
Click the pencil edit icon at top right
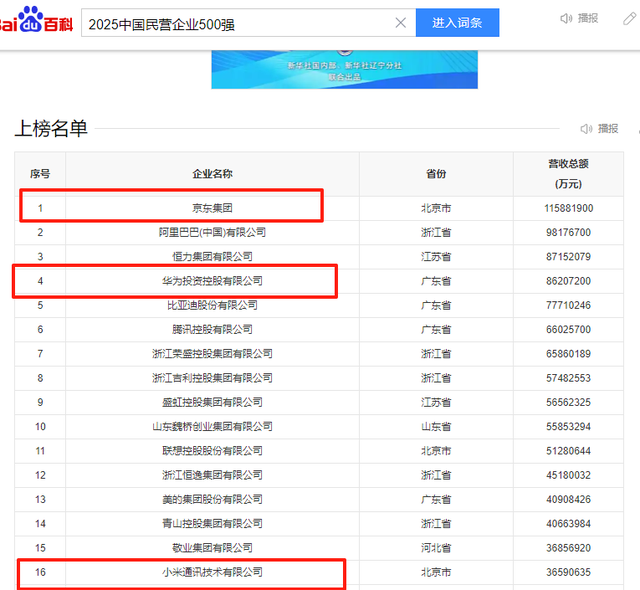click(629, 18)
